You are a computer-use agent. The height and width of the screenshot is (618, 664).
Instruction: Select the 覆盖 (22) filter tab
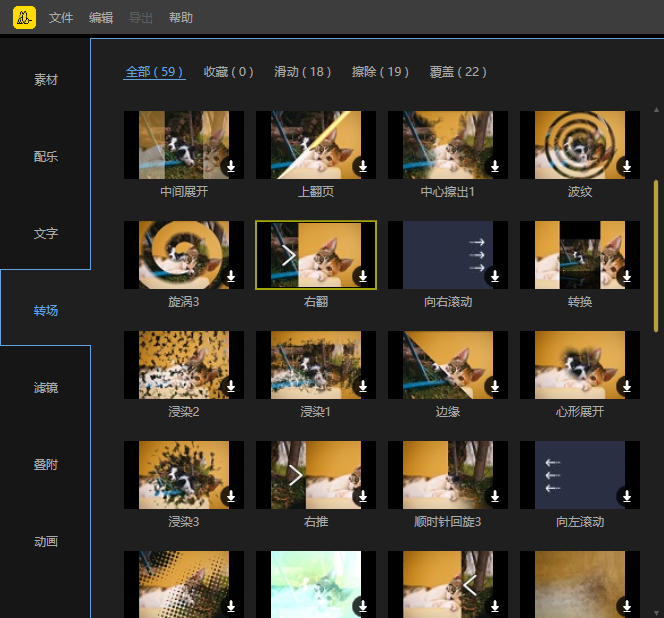[x=458, y=72]
